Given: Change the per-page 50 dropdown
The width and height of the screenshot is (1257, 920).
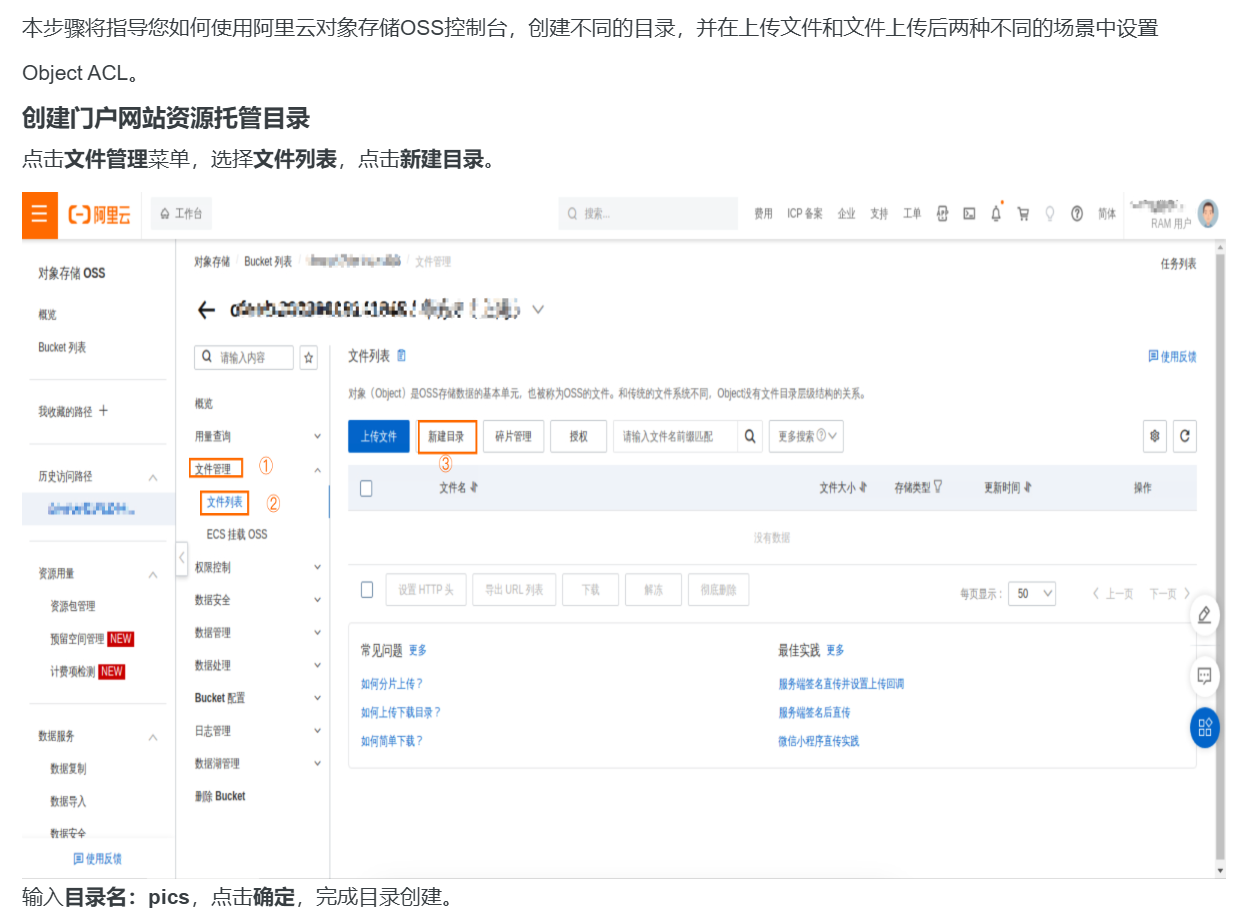Looking at the screenshot, I should click(x=1032, y=593).
